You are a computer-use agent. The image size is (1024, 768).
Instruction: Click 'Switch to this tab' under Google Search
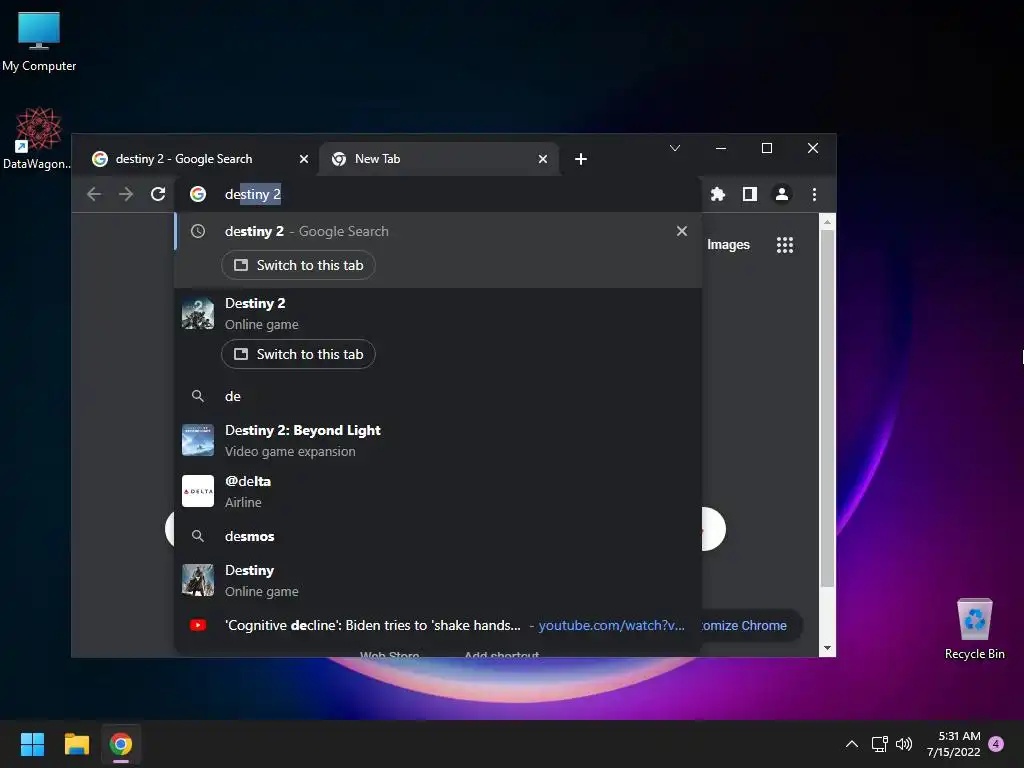(x=298, y=265)
